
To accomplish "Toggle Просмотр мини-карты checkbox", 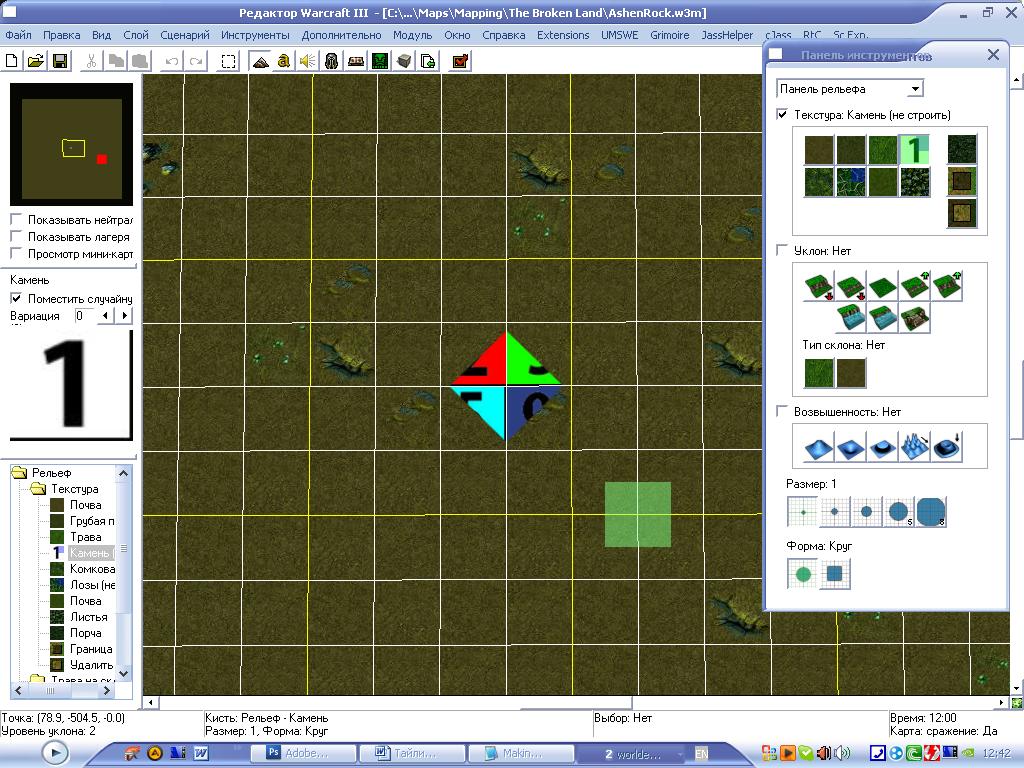I will click(x=16, y=253).
